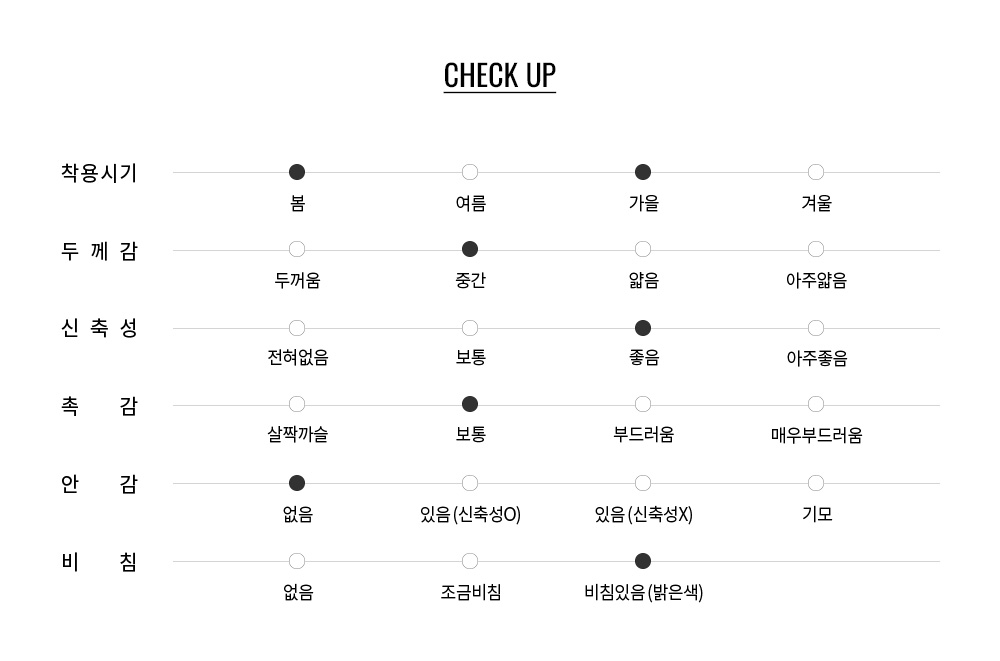Select 비침있음(밝은색) sheerness radio dot
Screen dimensions: 1000x661
pos(643,561)
